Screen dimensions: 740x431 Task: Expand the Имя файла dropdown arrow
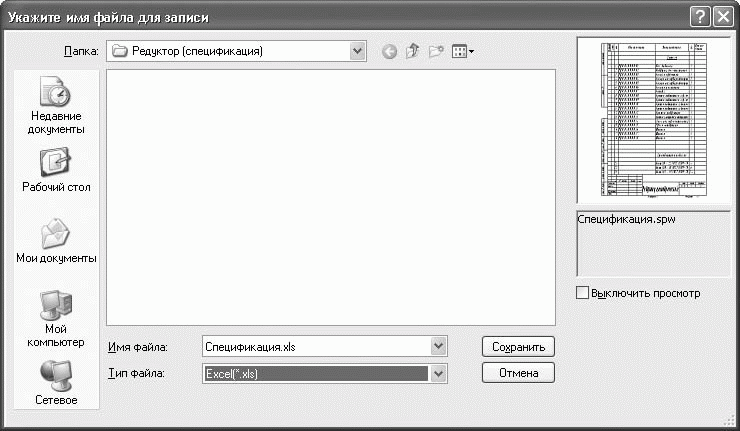tap(437, 346)
